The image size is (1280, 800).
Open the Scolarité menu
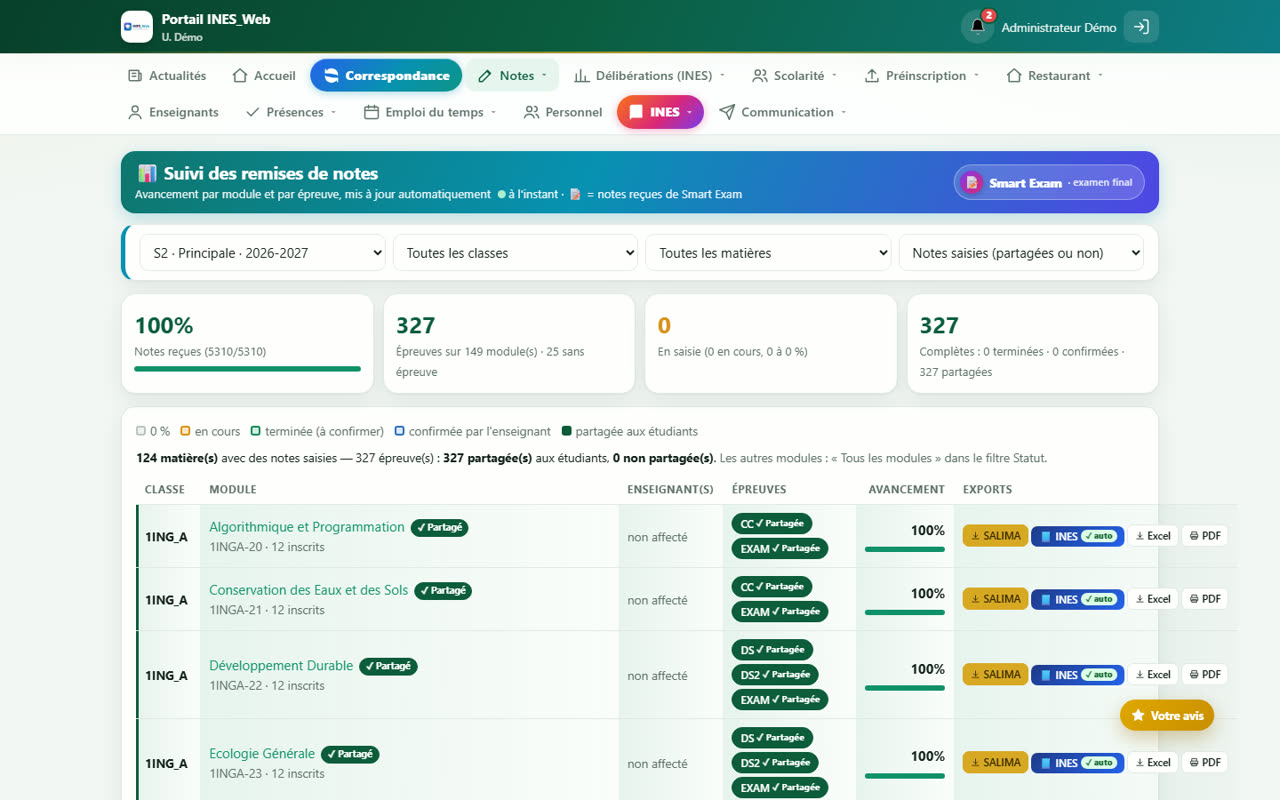[795, 76]
